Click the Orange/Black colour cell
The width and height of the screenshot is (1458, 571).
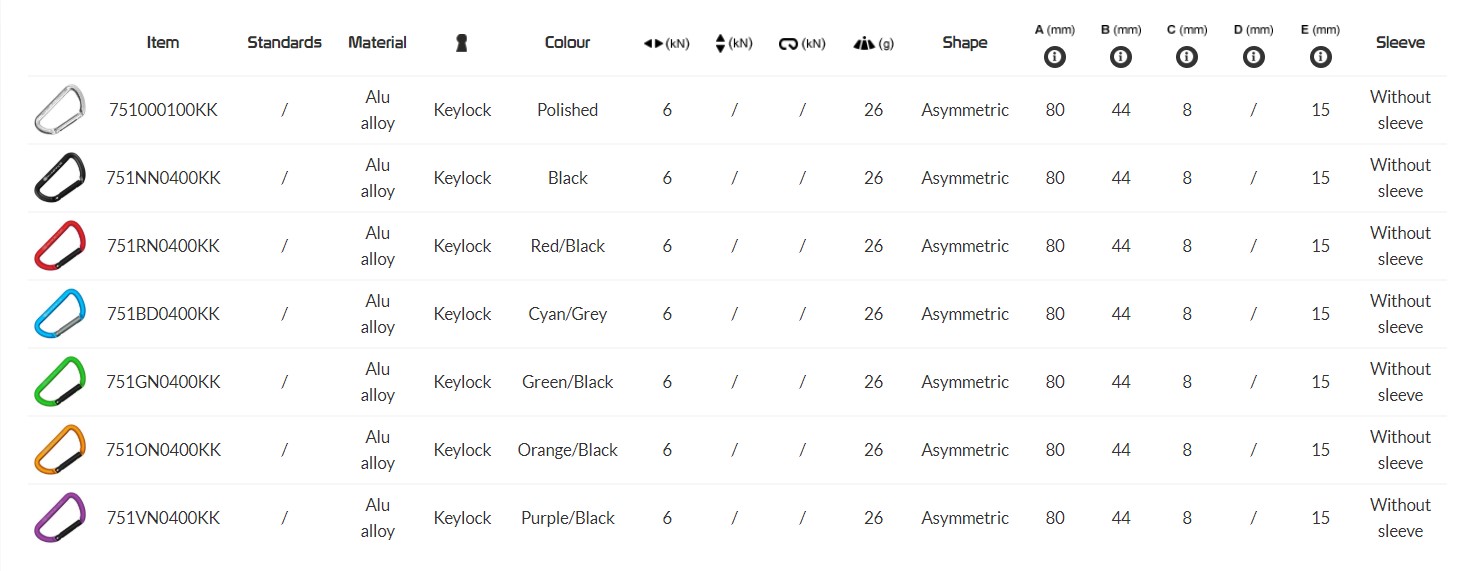click(x=567, y=450)
